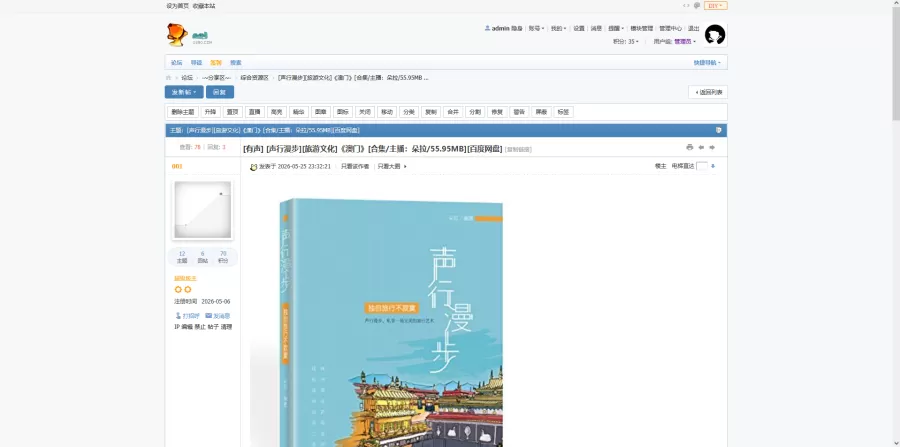900x447 pixels.
Task: Go to next thread arrow icon
Action: click(x=712, y=147)
